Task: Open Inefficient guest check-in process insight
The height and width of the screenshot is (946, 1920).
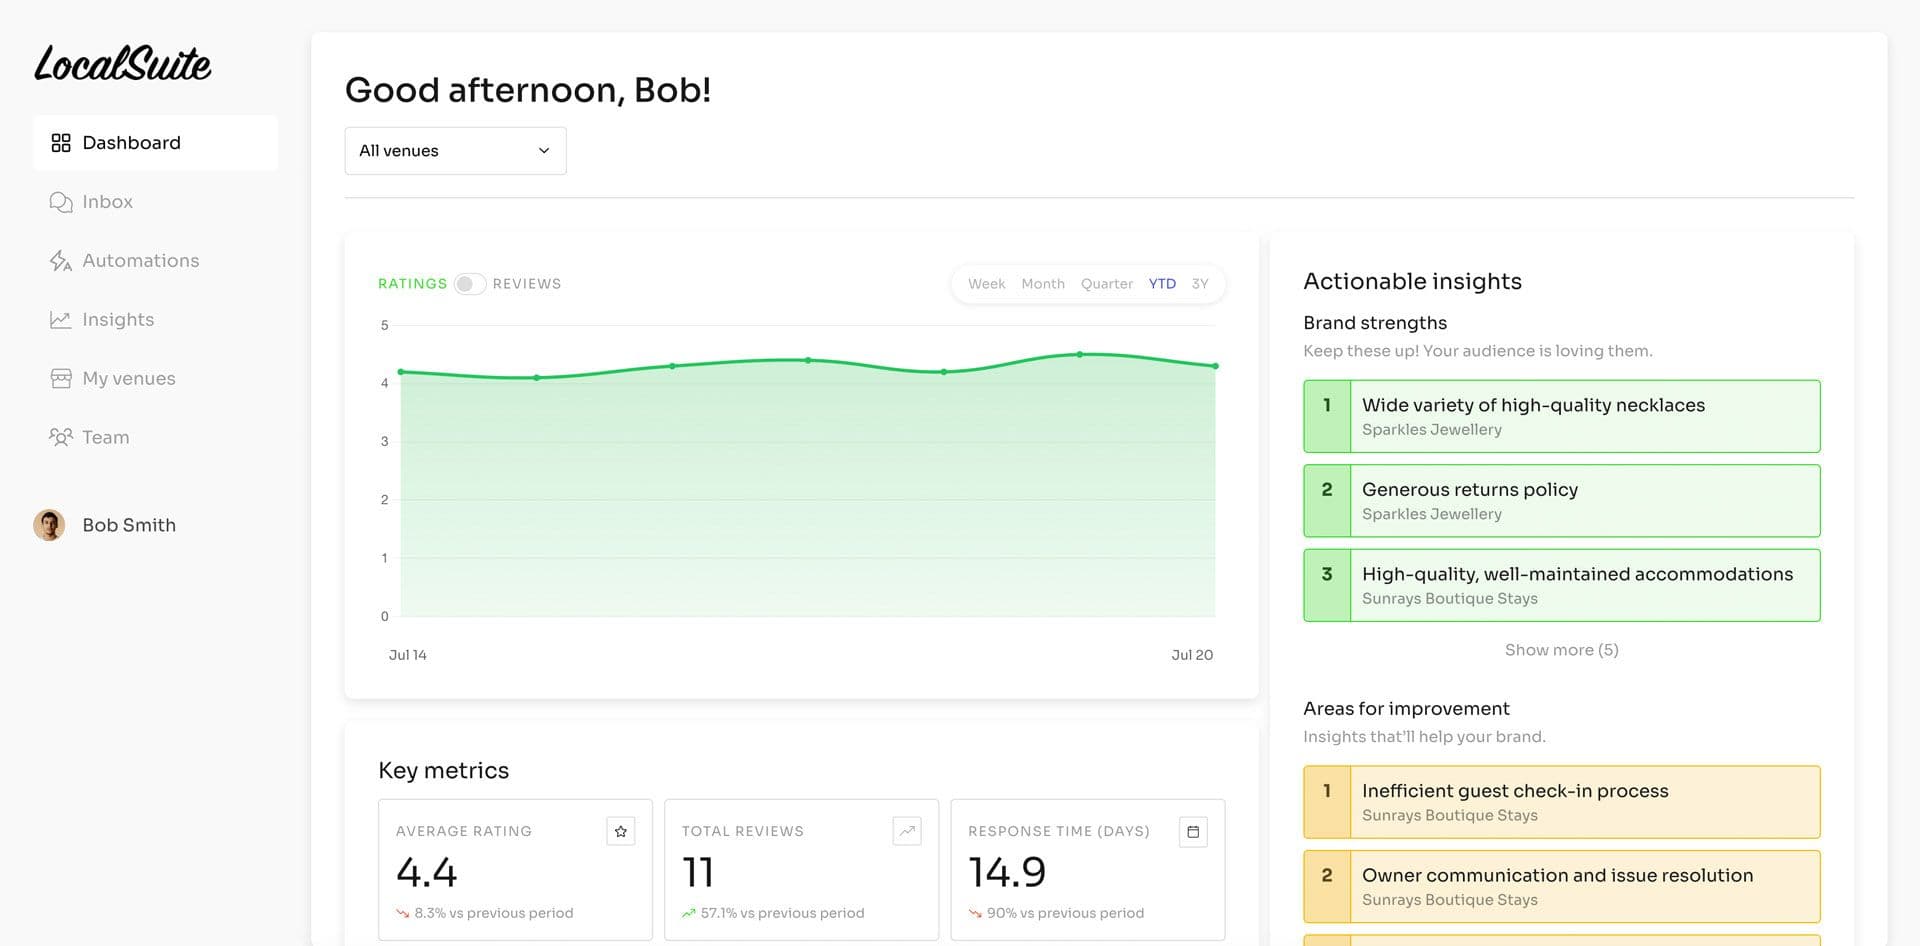Action: tap(1561, 802)
